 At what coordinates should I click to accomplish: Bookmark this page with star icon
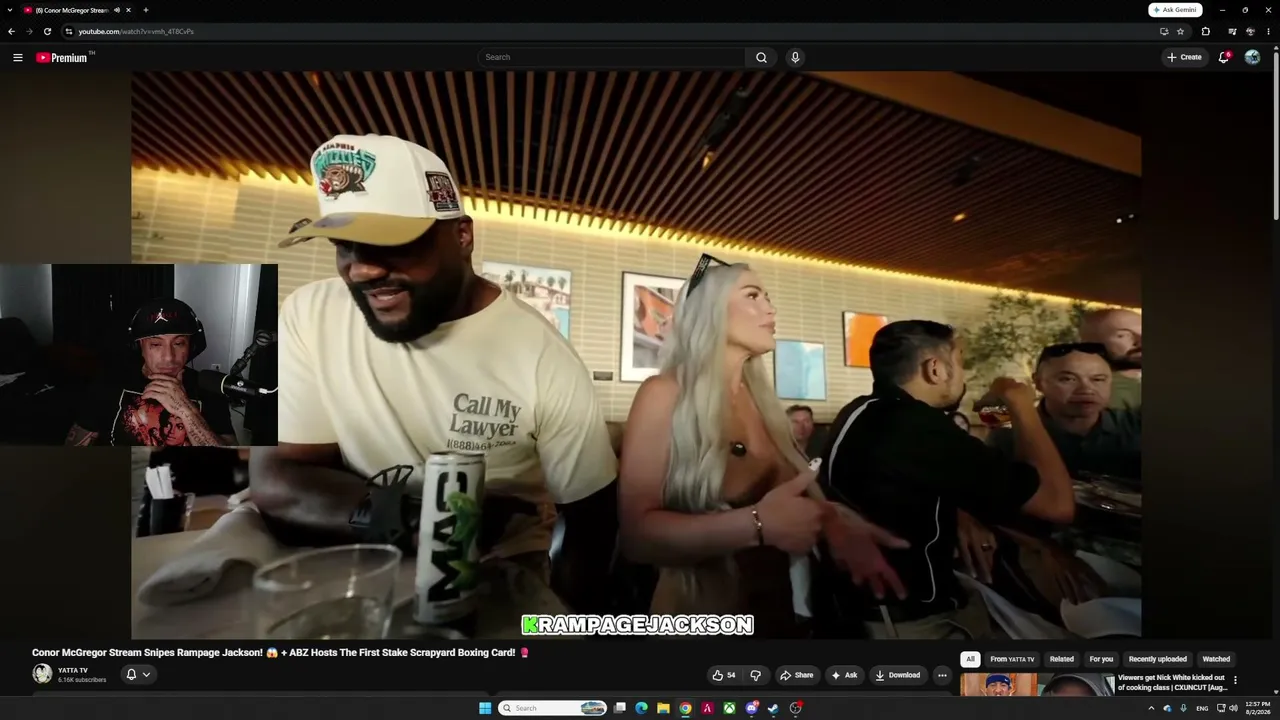(x=1180, y=31)
